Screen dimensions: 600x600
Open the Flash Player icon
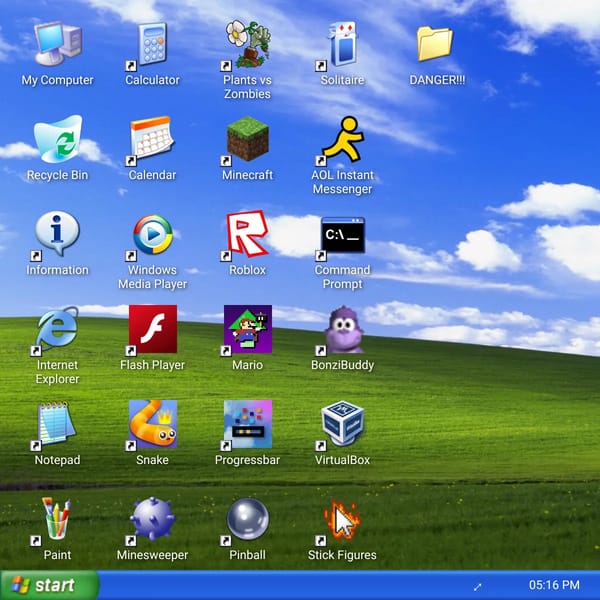tap(153, 329)
